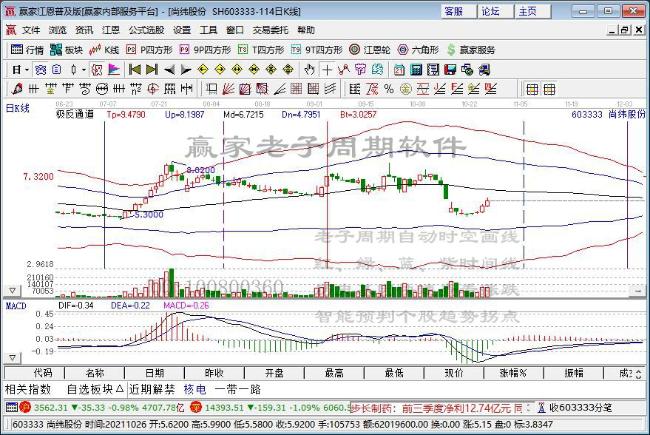Select the hand pan tool
650x435 pixels.
(309, 70)
